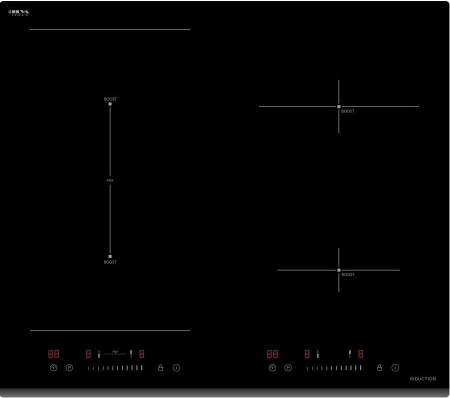
Task: Select the left panel's second zone selector bar
Action: [131, 354]
